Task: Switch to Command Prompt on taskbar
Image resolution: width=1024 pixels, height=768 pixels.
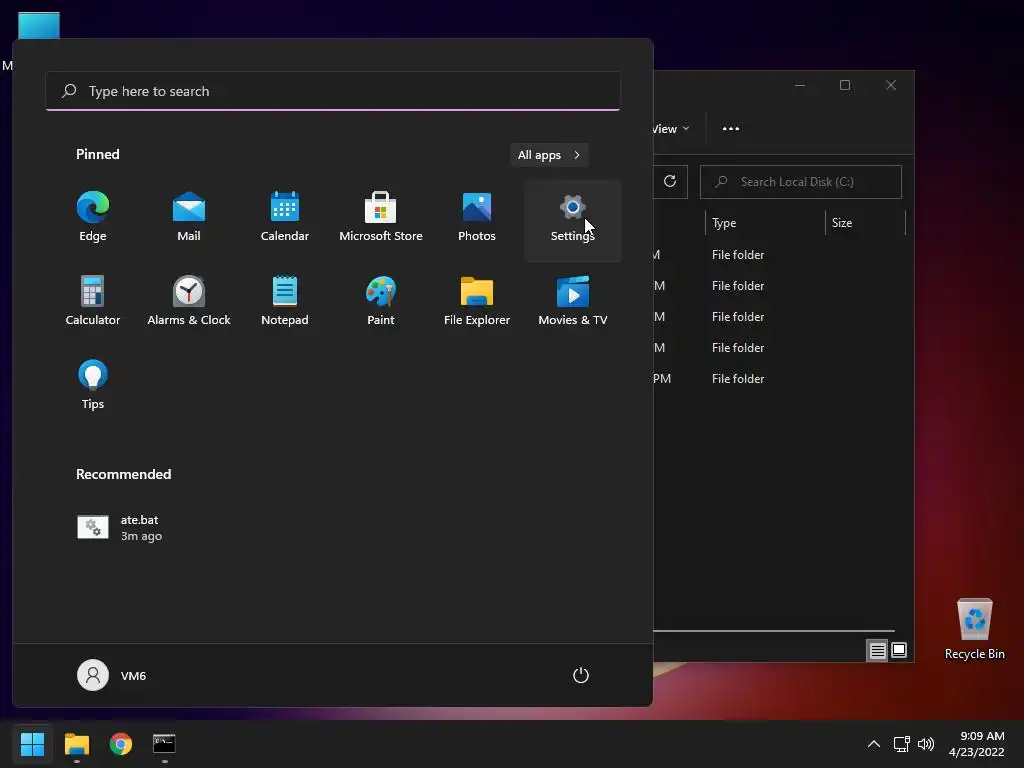Action: point(164,744)
